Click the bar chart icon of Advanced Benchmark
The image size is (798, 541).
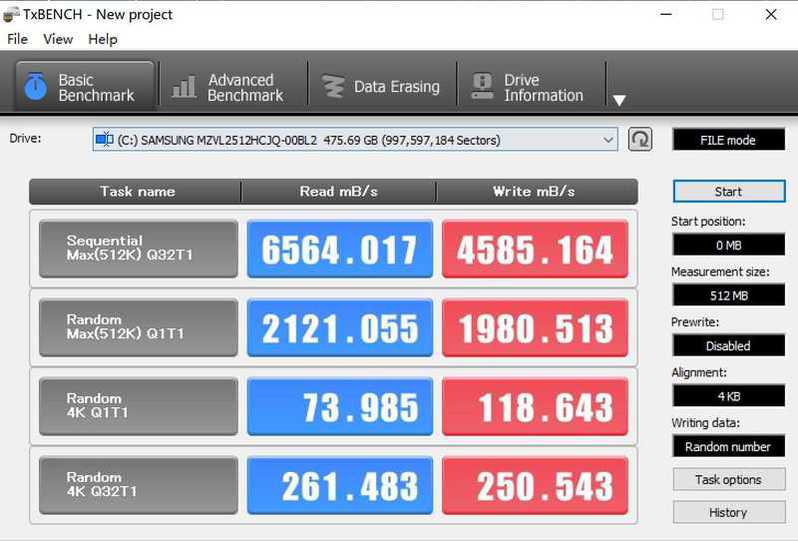click(x=184, y=87)
